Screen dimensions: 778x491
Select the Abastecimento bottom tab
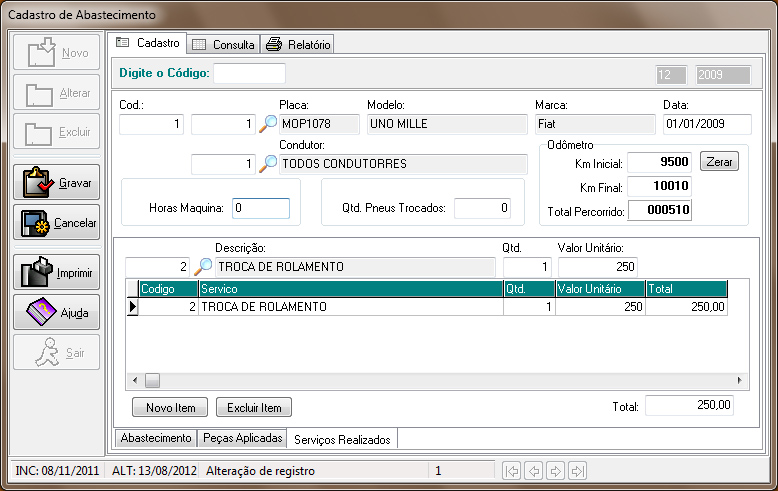click(x=156, y=438)
